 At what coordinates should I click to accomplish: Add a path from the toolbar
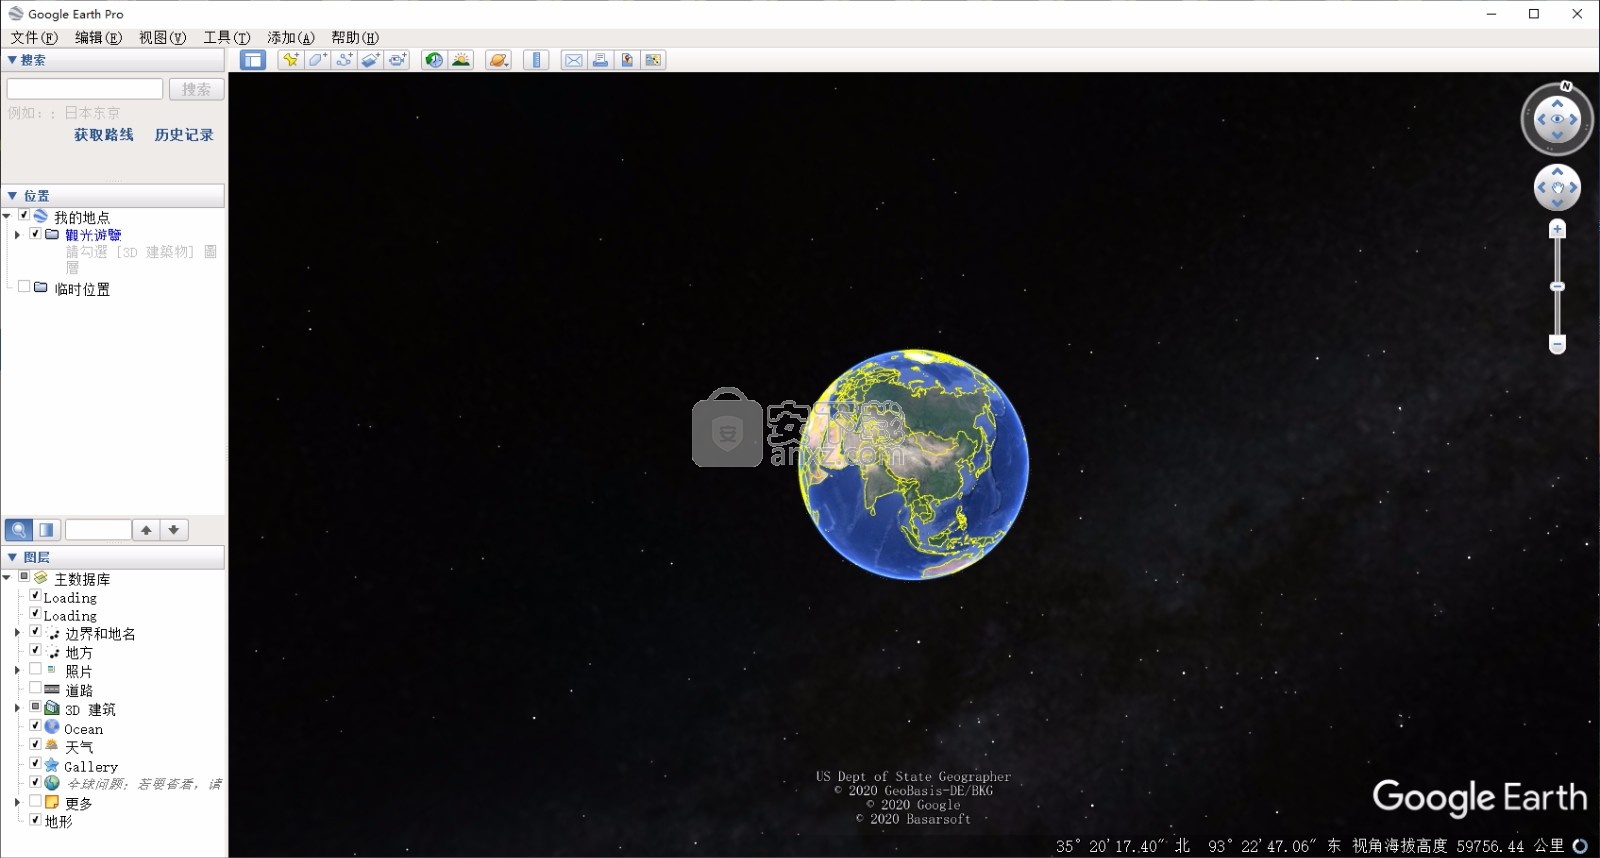[344, 60]
